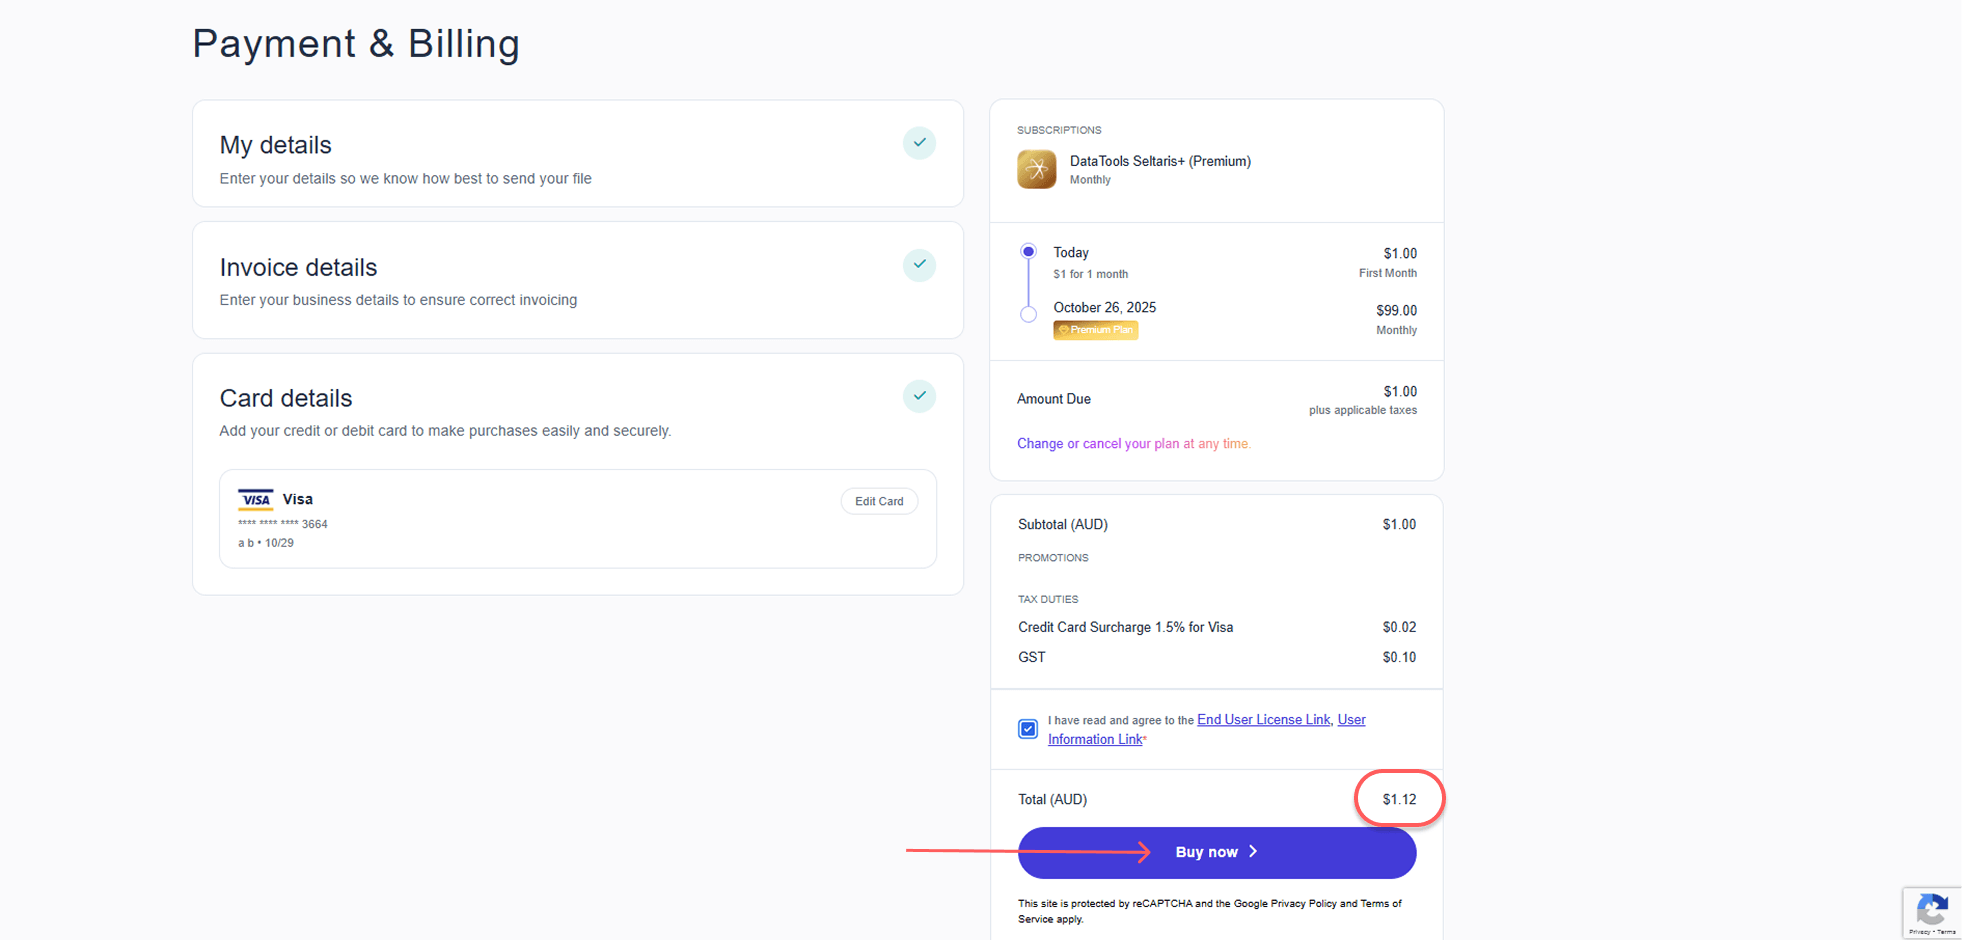The height and width of the screenshot is (940, 1962).
Task: Select the Today timeline radio marker
Action: click(x=1028, y=252)
